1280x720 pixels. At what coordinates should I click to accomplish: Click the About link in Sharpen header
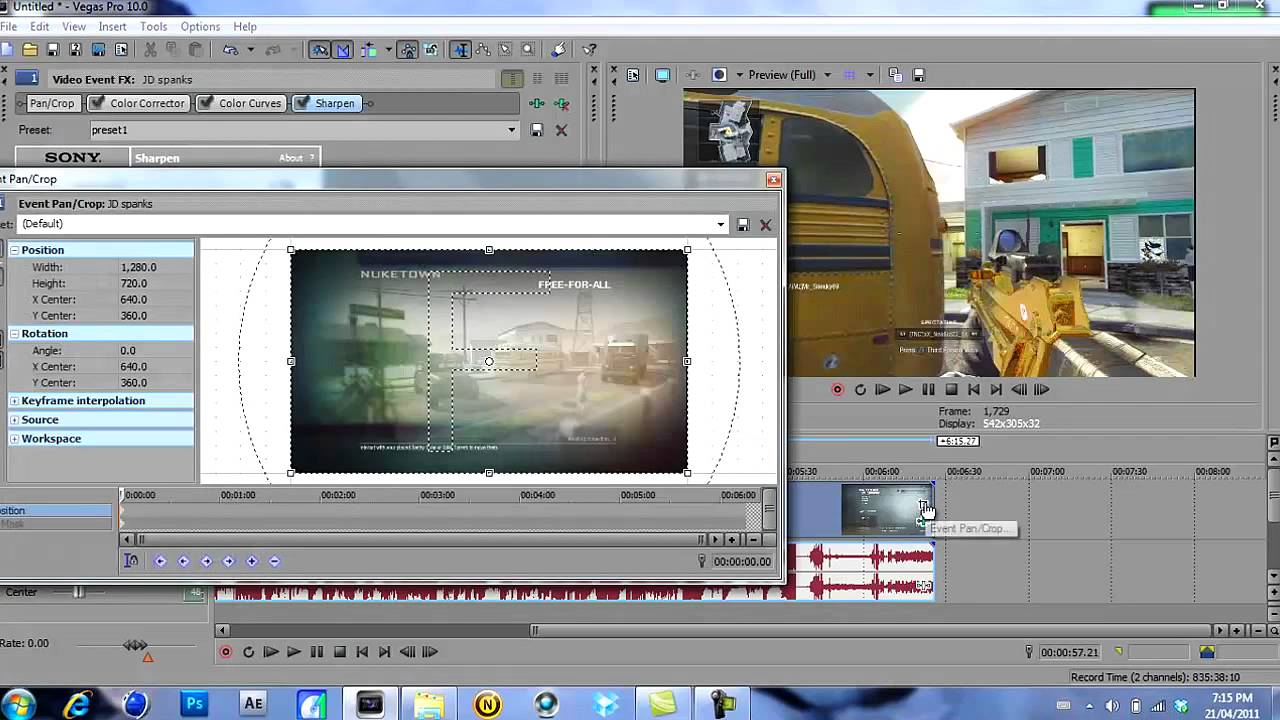click(x=290, y=158)
